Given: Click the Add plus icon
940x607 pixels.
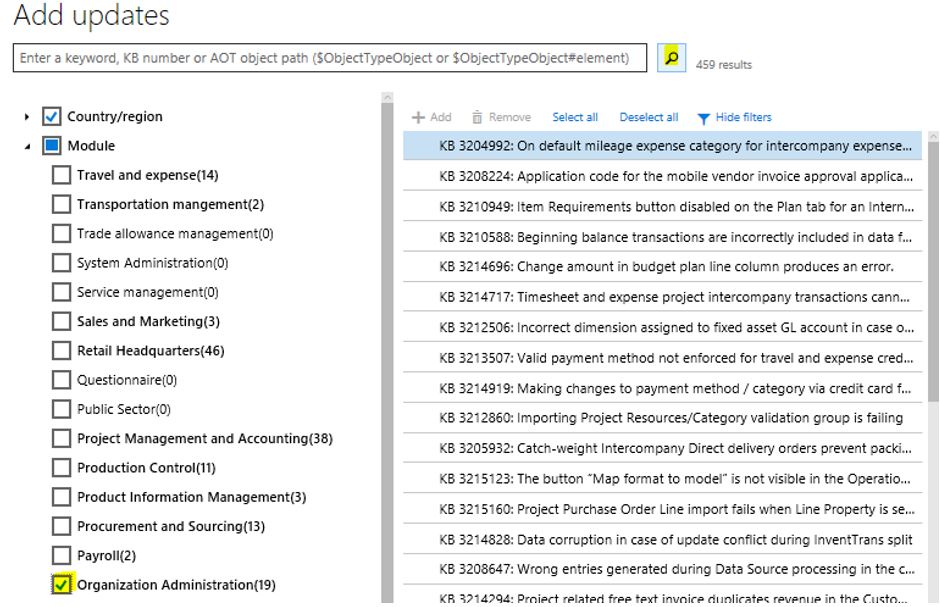Looking at the screenshot, I should [419, 117].
